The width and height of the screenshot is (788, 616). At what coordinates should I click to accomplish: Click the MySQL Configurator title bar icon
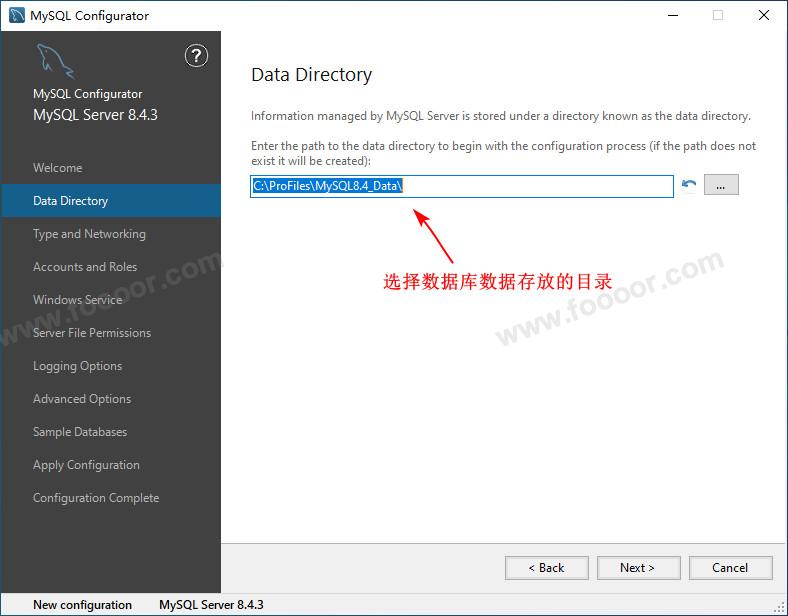click(x=16, y=15)
